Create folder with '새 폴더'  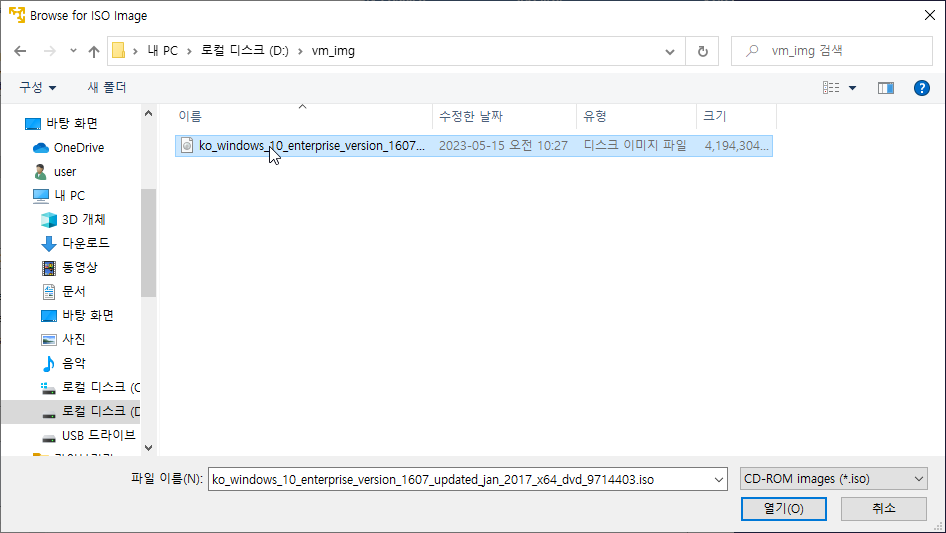click(107, 88)
